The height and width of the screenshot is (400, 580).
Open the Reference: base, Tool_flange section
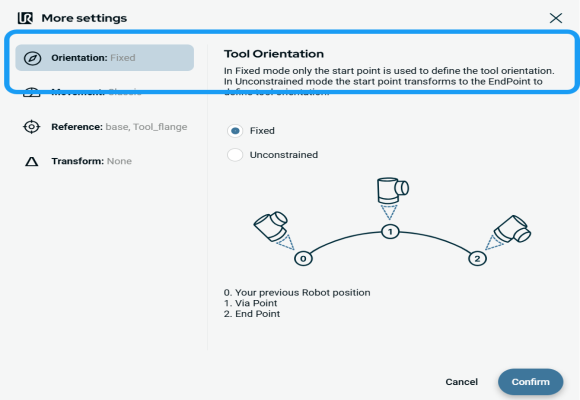(105, 127)
